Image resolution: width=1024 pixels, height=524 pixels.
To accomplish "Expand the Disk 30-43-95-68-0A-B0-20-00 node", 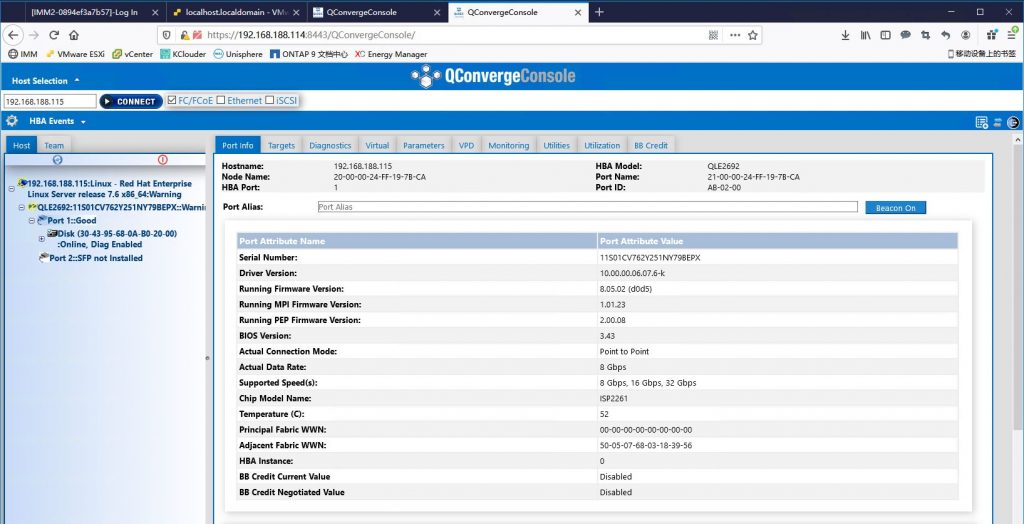I will 42,238.
